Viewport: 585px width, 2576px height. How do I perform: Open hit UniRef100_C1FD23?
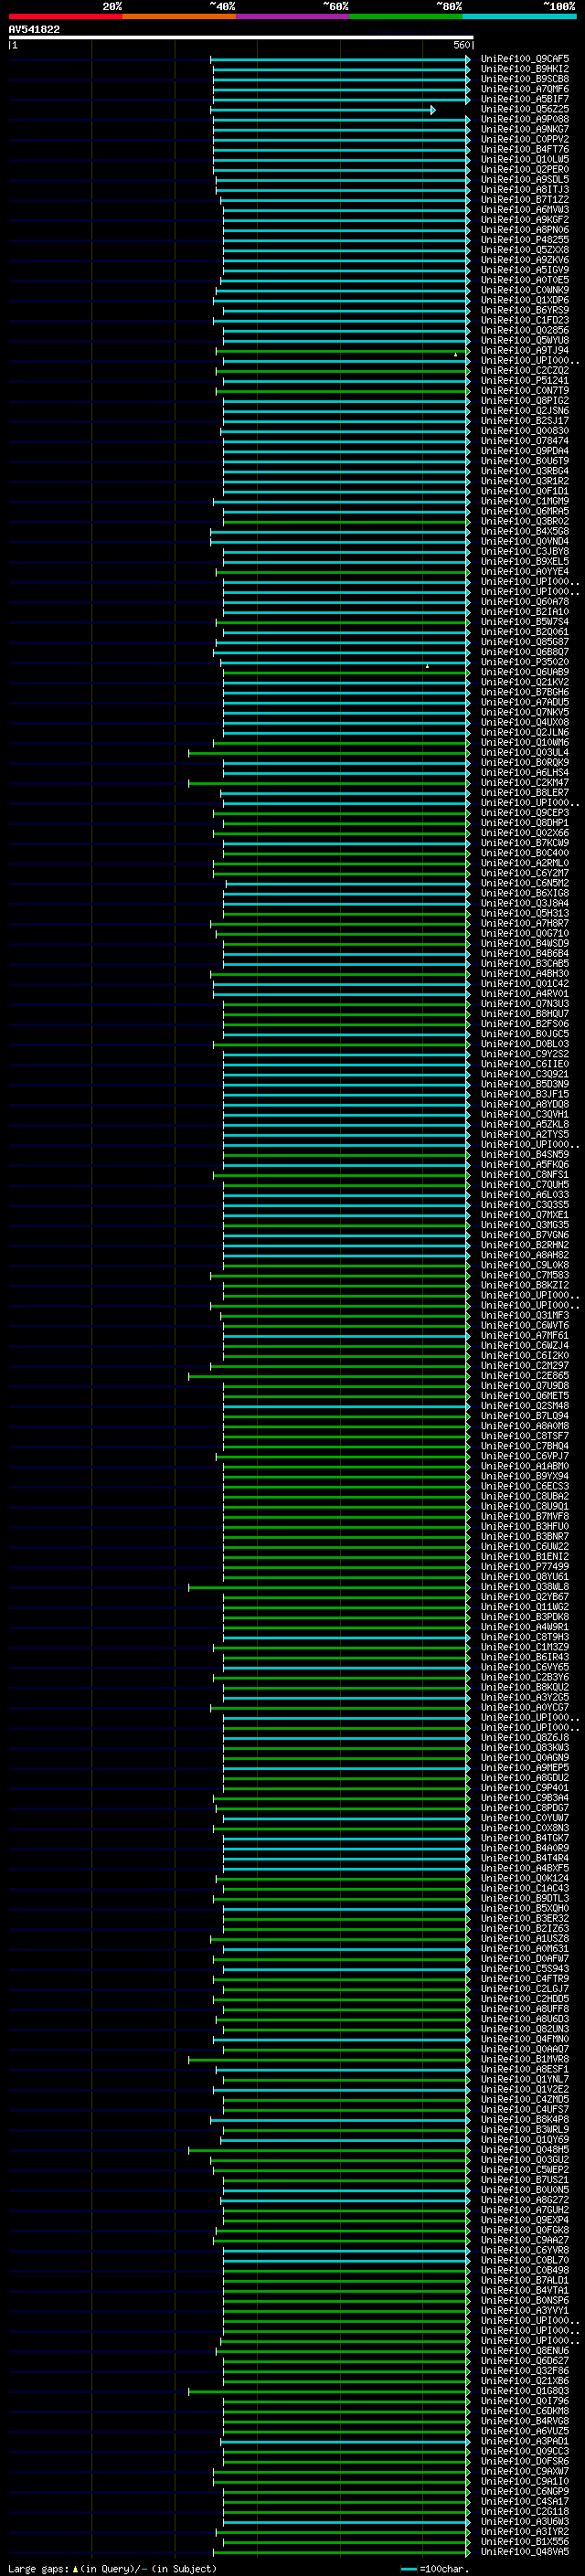tap(525, 320)
